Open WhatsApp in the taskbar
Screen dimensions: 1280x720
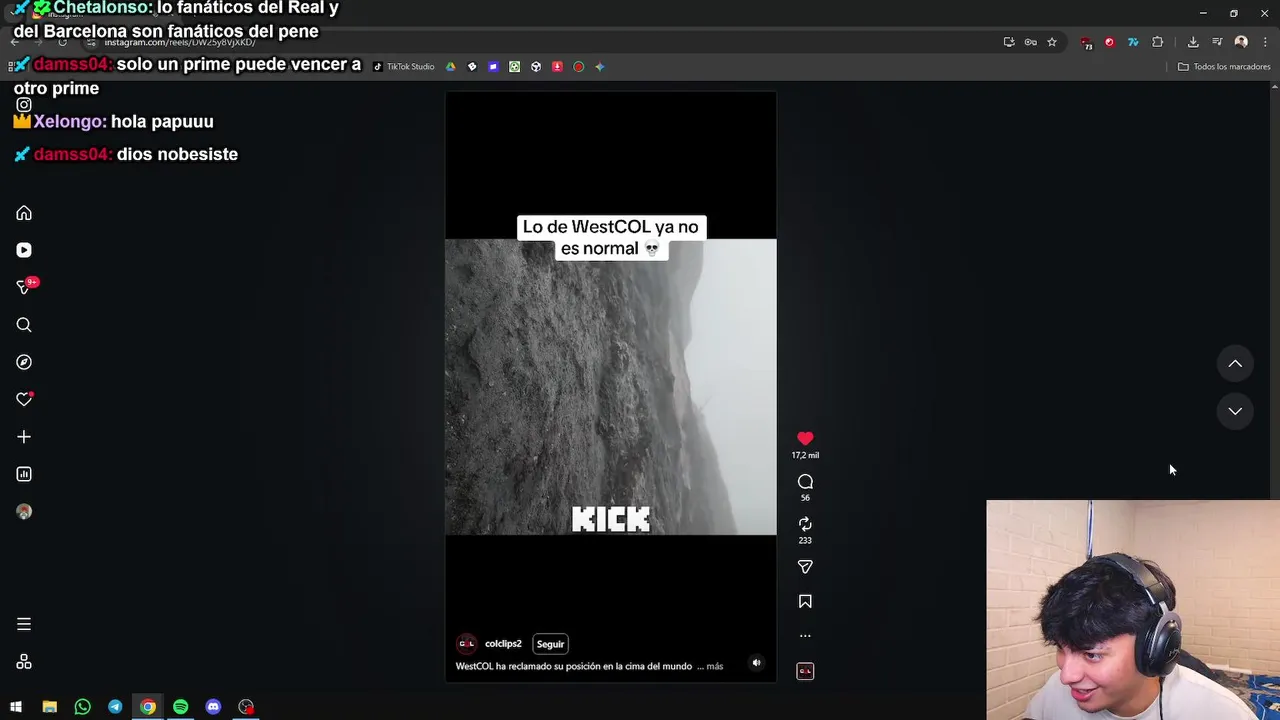[82, 707]
